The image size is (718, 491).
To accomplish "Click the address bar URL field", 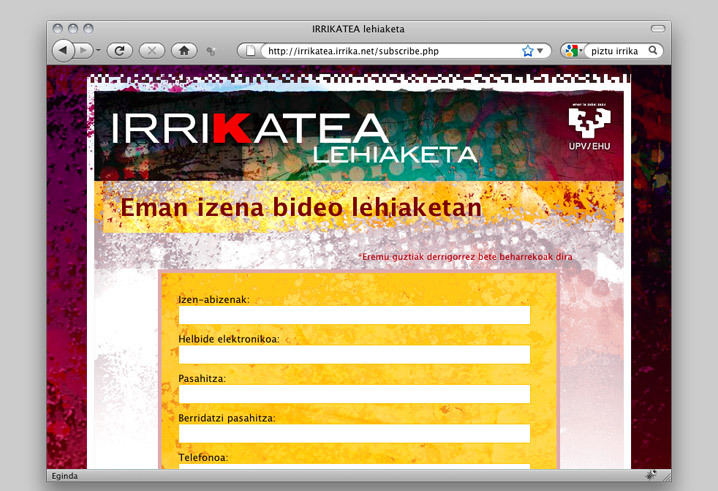I will tap(385, 50).
